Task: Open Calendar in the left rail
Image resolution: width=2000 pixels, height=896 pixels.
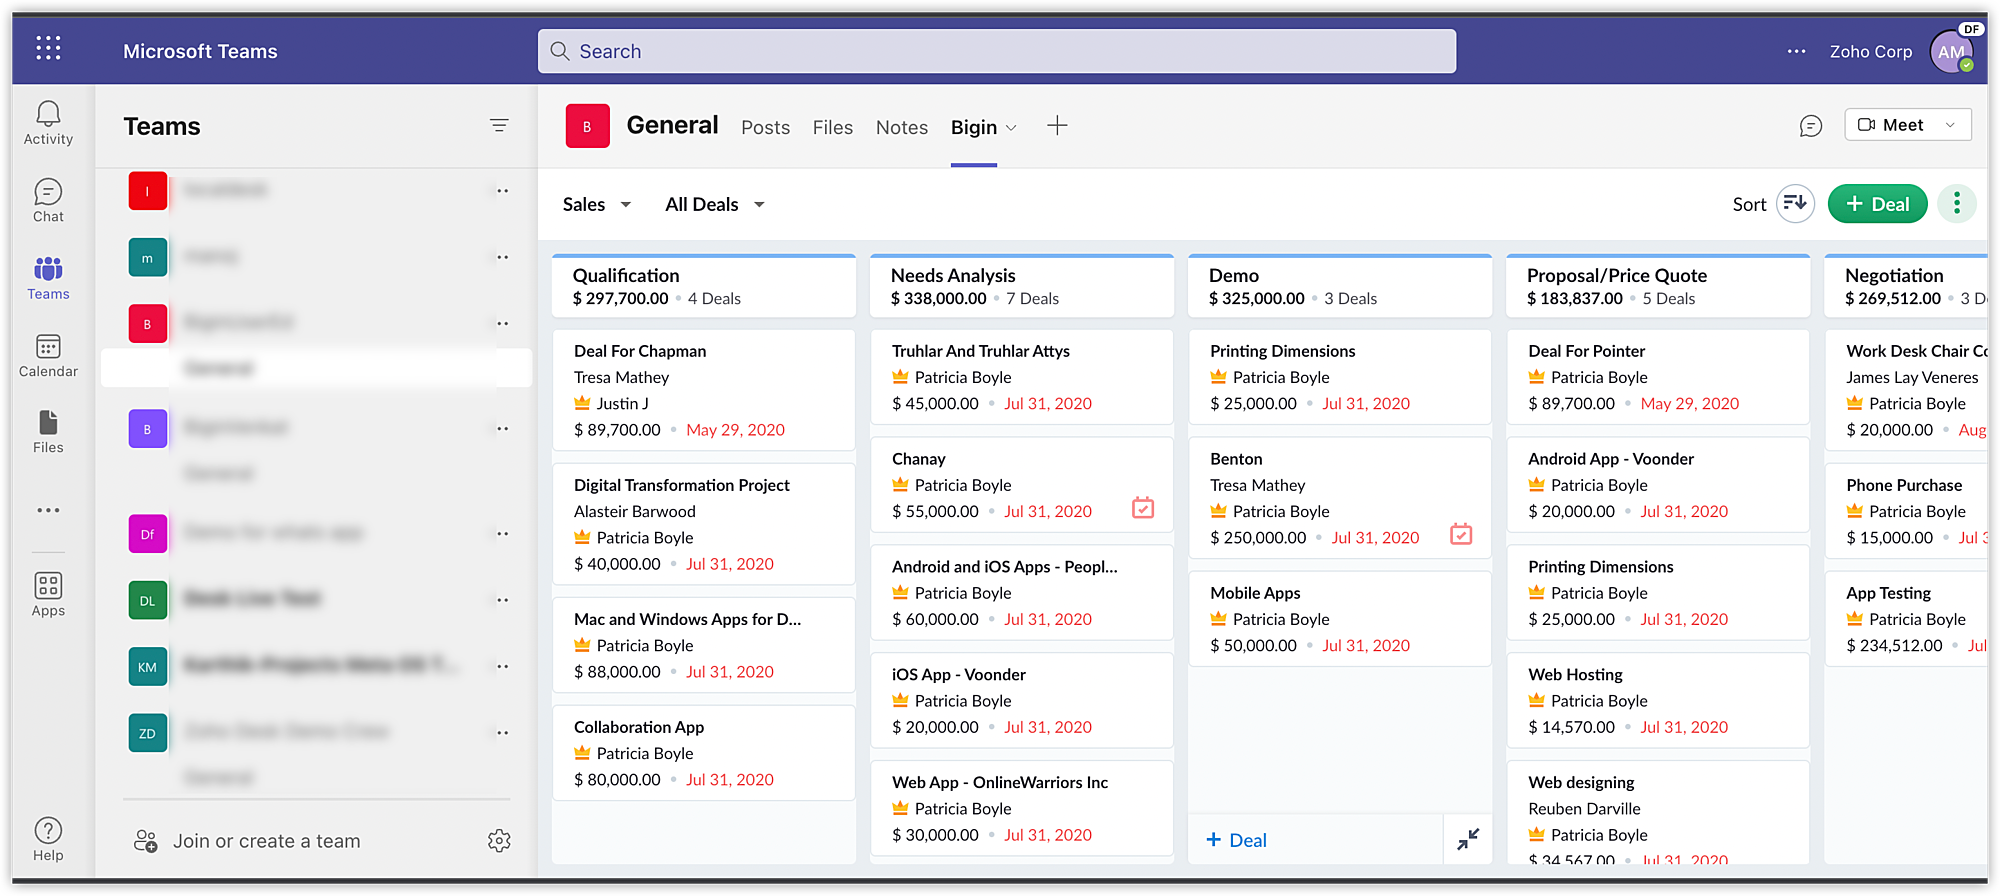Action: click(x=48, y=356)
